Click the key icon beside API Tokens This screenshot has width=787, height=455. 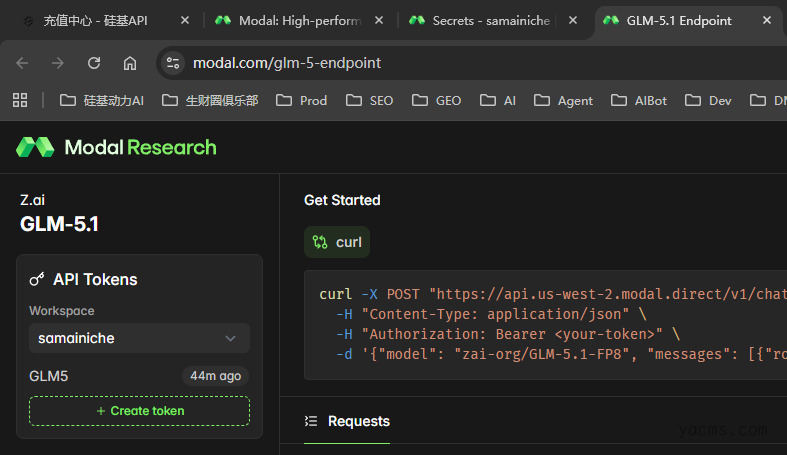[37, 280]
